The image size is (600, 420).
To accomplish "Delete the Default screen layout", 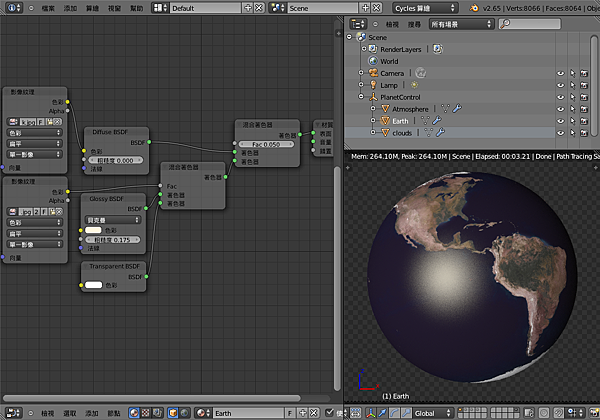I will pos(259,8).
